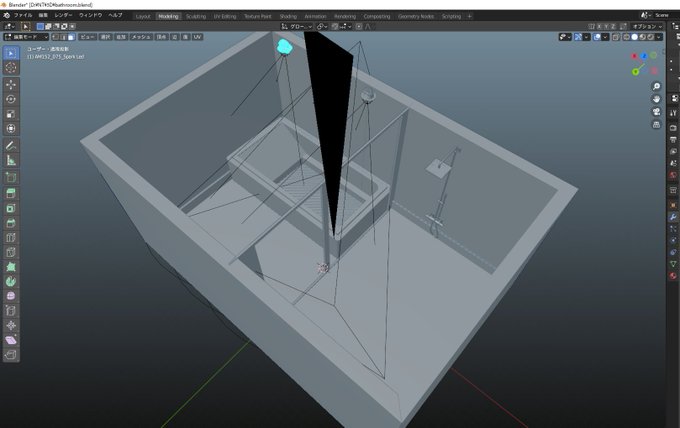Toggle X axis mesh mirror
680x428 pixels.
tap(598, 26)
